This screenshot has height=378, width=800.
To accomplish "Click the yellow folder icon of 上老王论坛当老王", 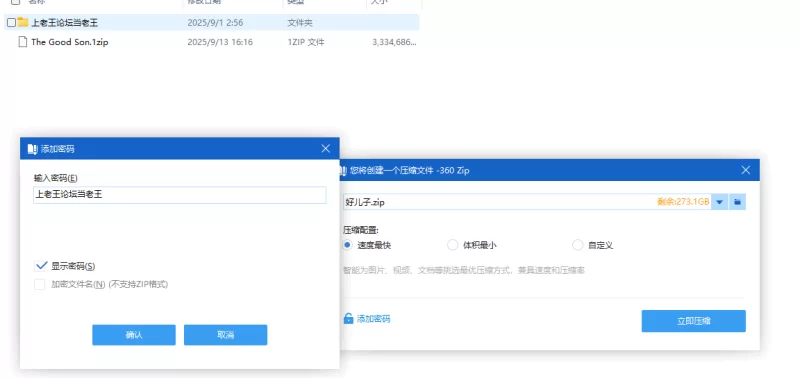I will [x=22, y=22].
